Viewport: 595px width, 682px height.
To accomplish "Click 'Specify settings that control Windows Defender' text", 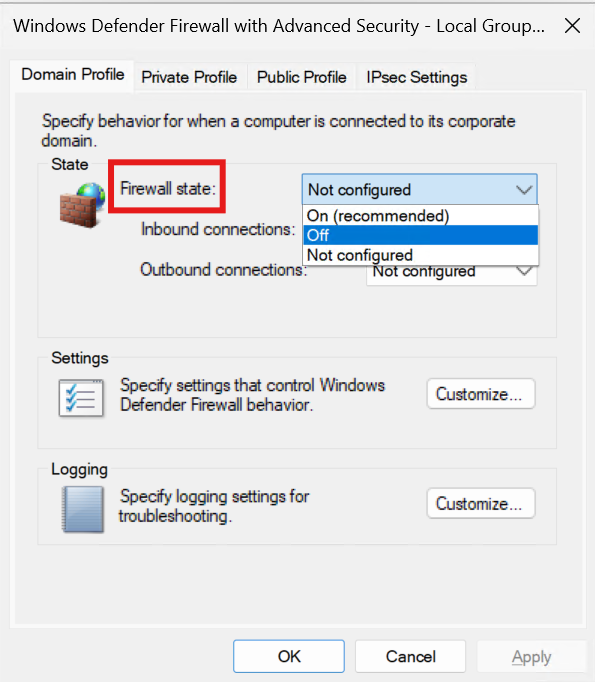I will [252, 395].
